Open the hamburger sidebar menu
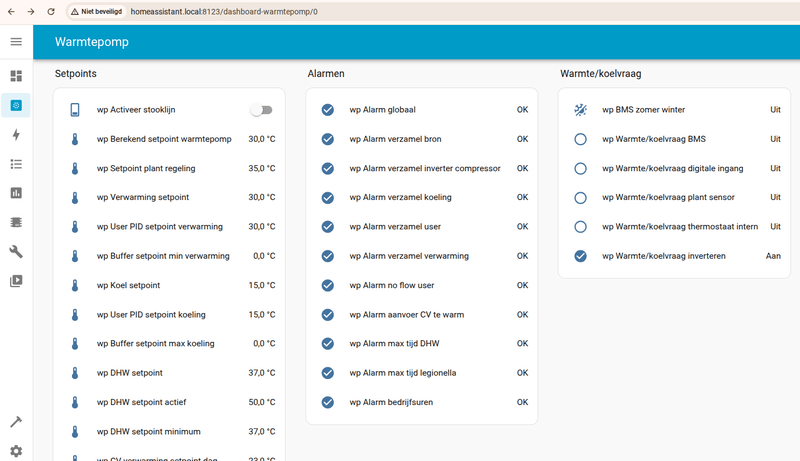800x461 pixels. click(x=16, y=42)
